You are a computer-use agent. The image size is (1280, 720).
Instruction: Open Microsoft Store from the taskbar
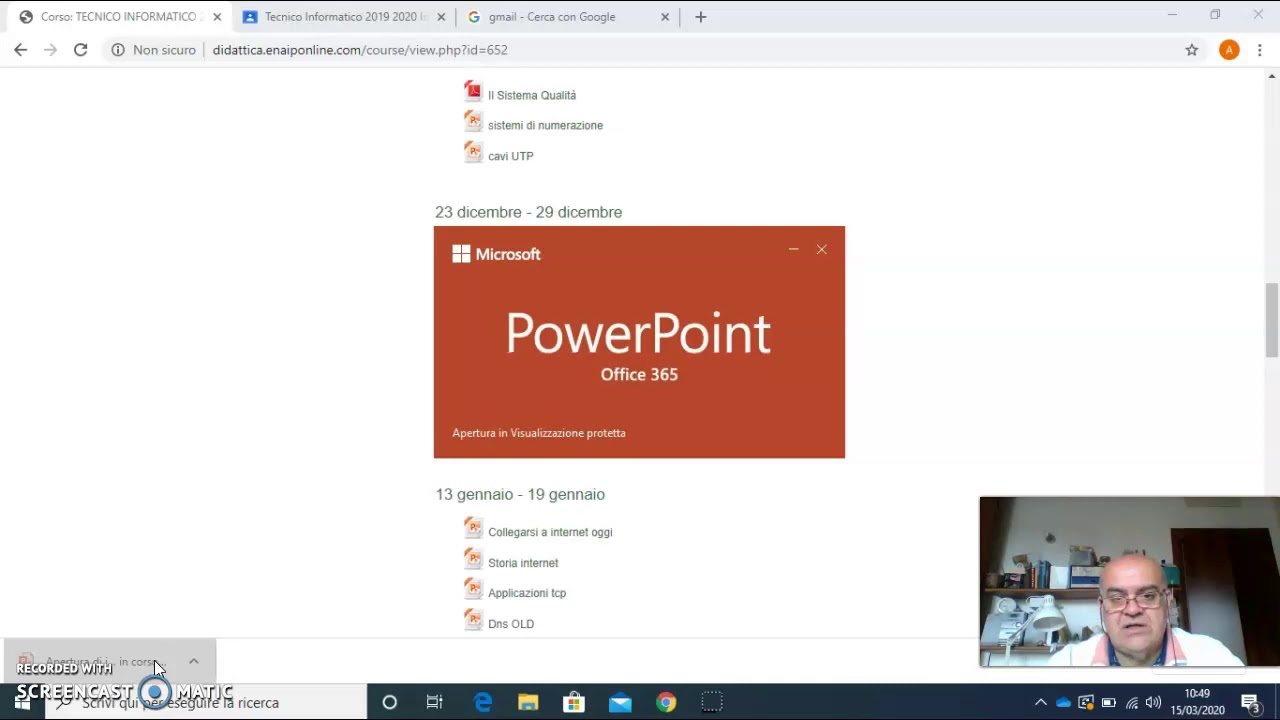pyautogui.click(x=574, y=702)
